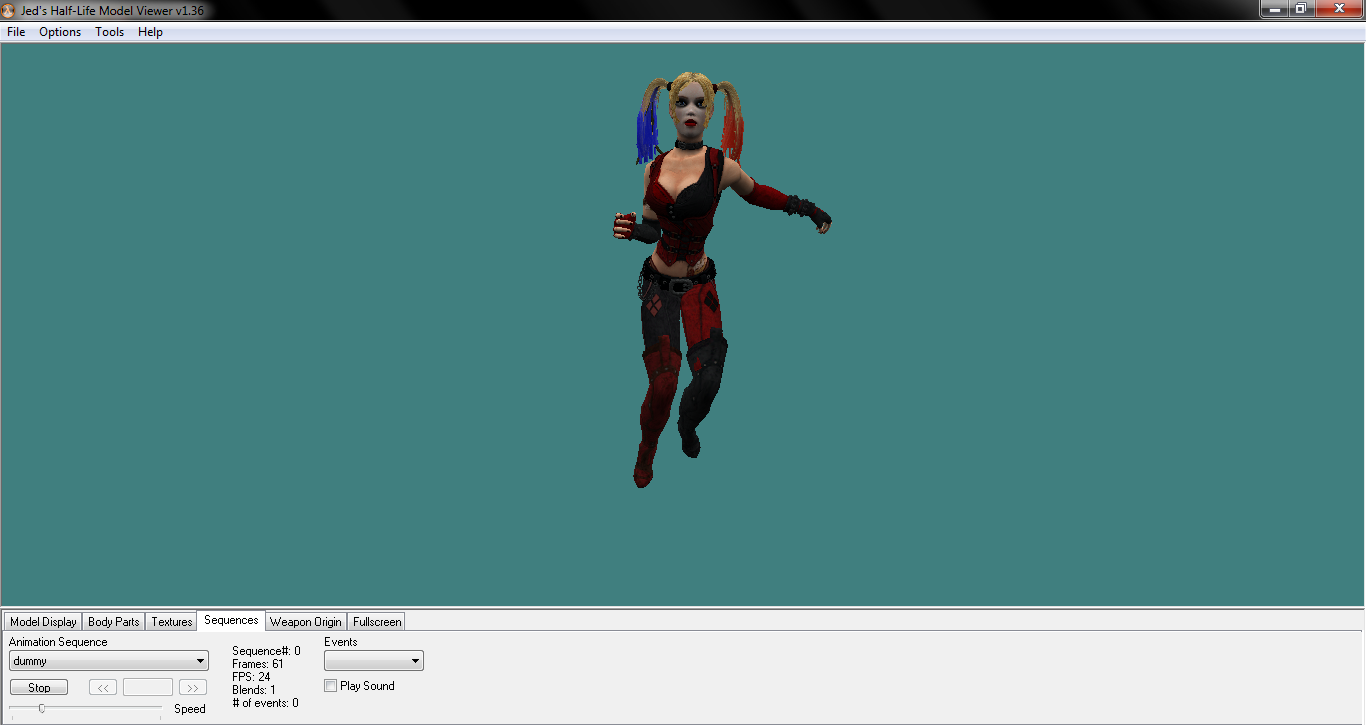Click the Stop animation button
Screen dimensions: 1366x725
pos(39,687)
